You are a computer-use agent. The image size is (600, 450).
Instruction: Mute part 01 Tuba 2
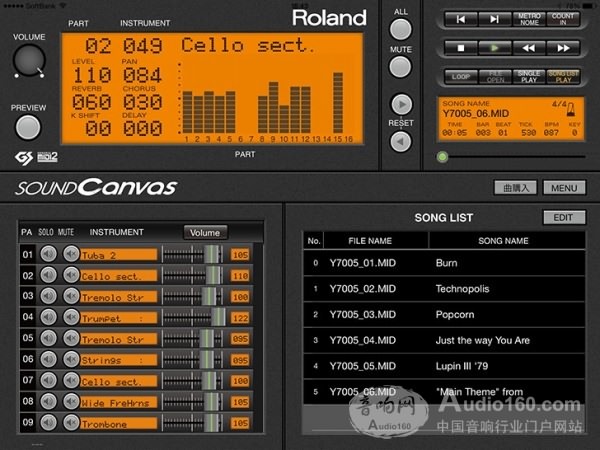pyautogui.click(x=71, y=254)
